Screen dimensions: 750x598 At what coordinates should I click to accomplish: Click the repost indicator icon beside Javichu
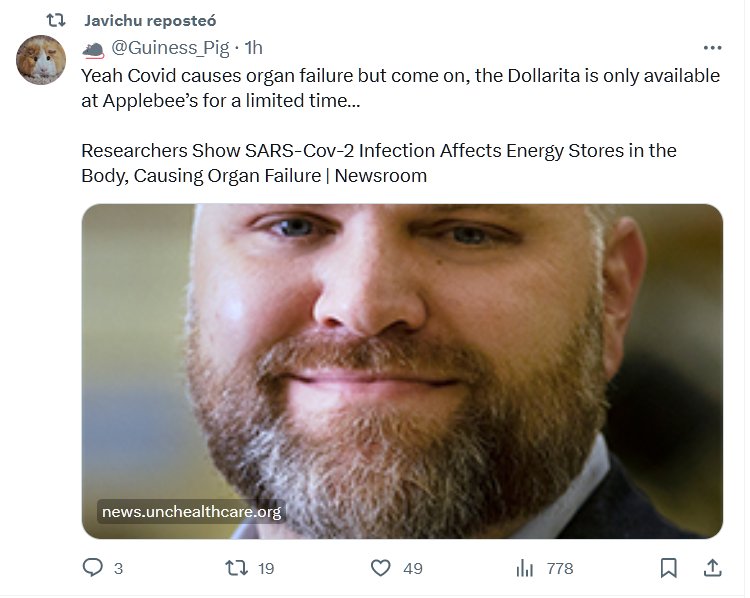tap(57, 19)
